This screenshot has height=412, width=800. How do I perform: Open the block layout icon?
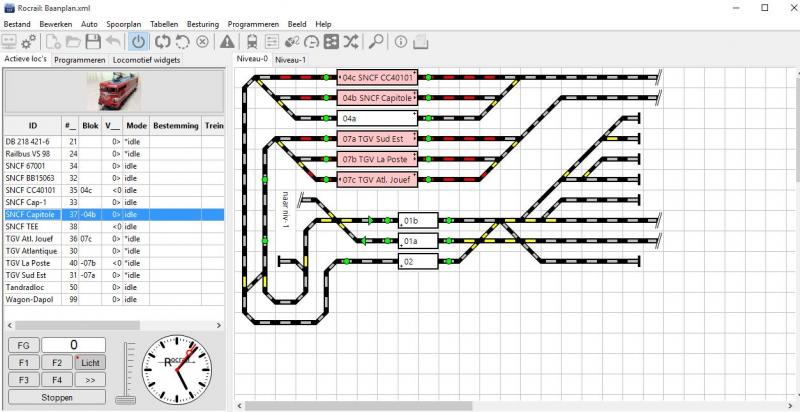coord(331,42)
